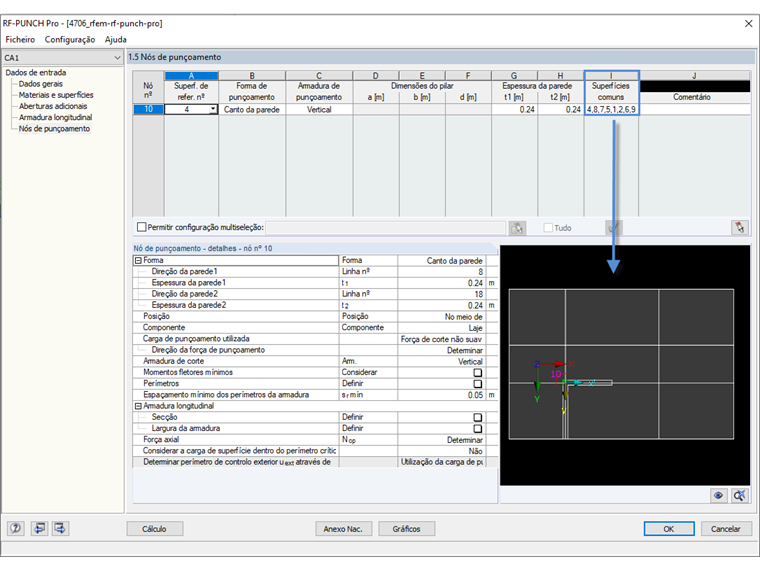760x570 pixels.
Task: Click the t1 0.24 table cell
Action: (514, 110)
